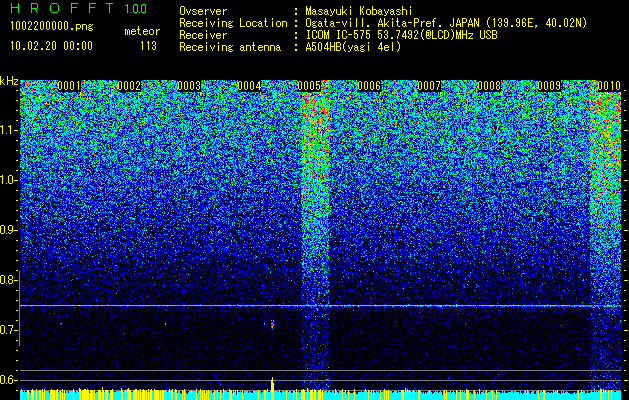This screenshot has width=629, height=400.
Task: Click the 1.1 frequency axis label
Action: (8, 130)
